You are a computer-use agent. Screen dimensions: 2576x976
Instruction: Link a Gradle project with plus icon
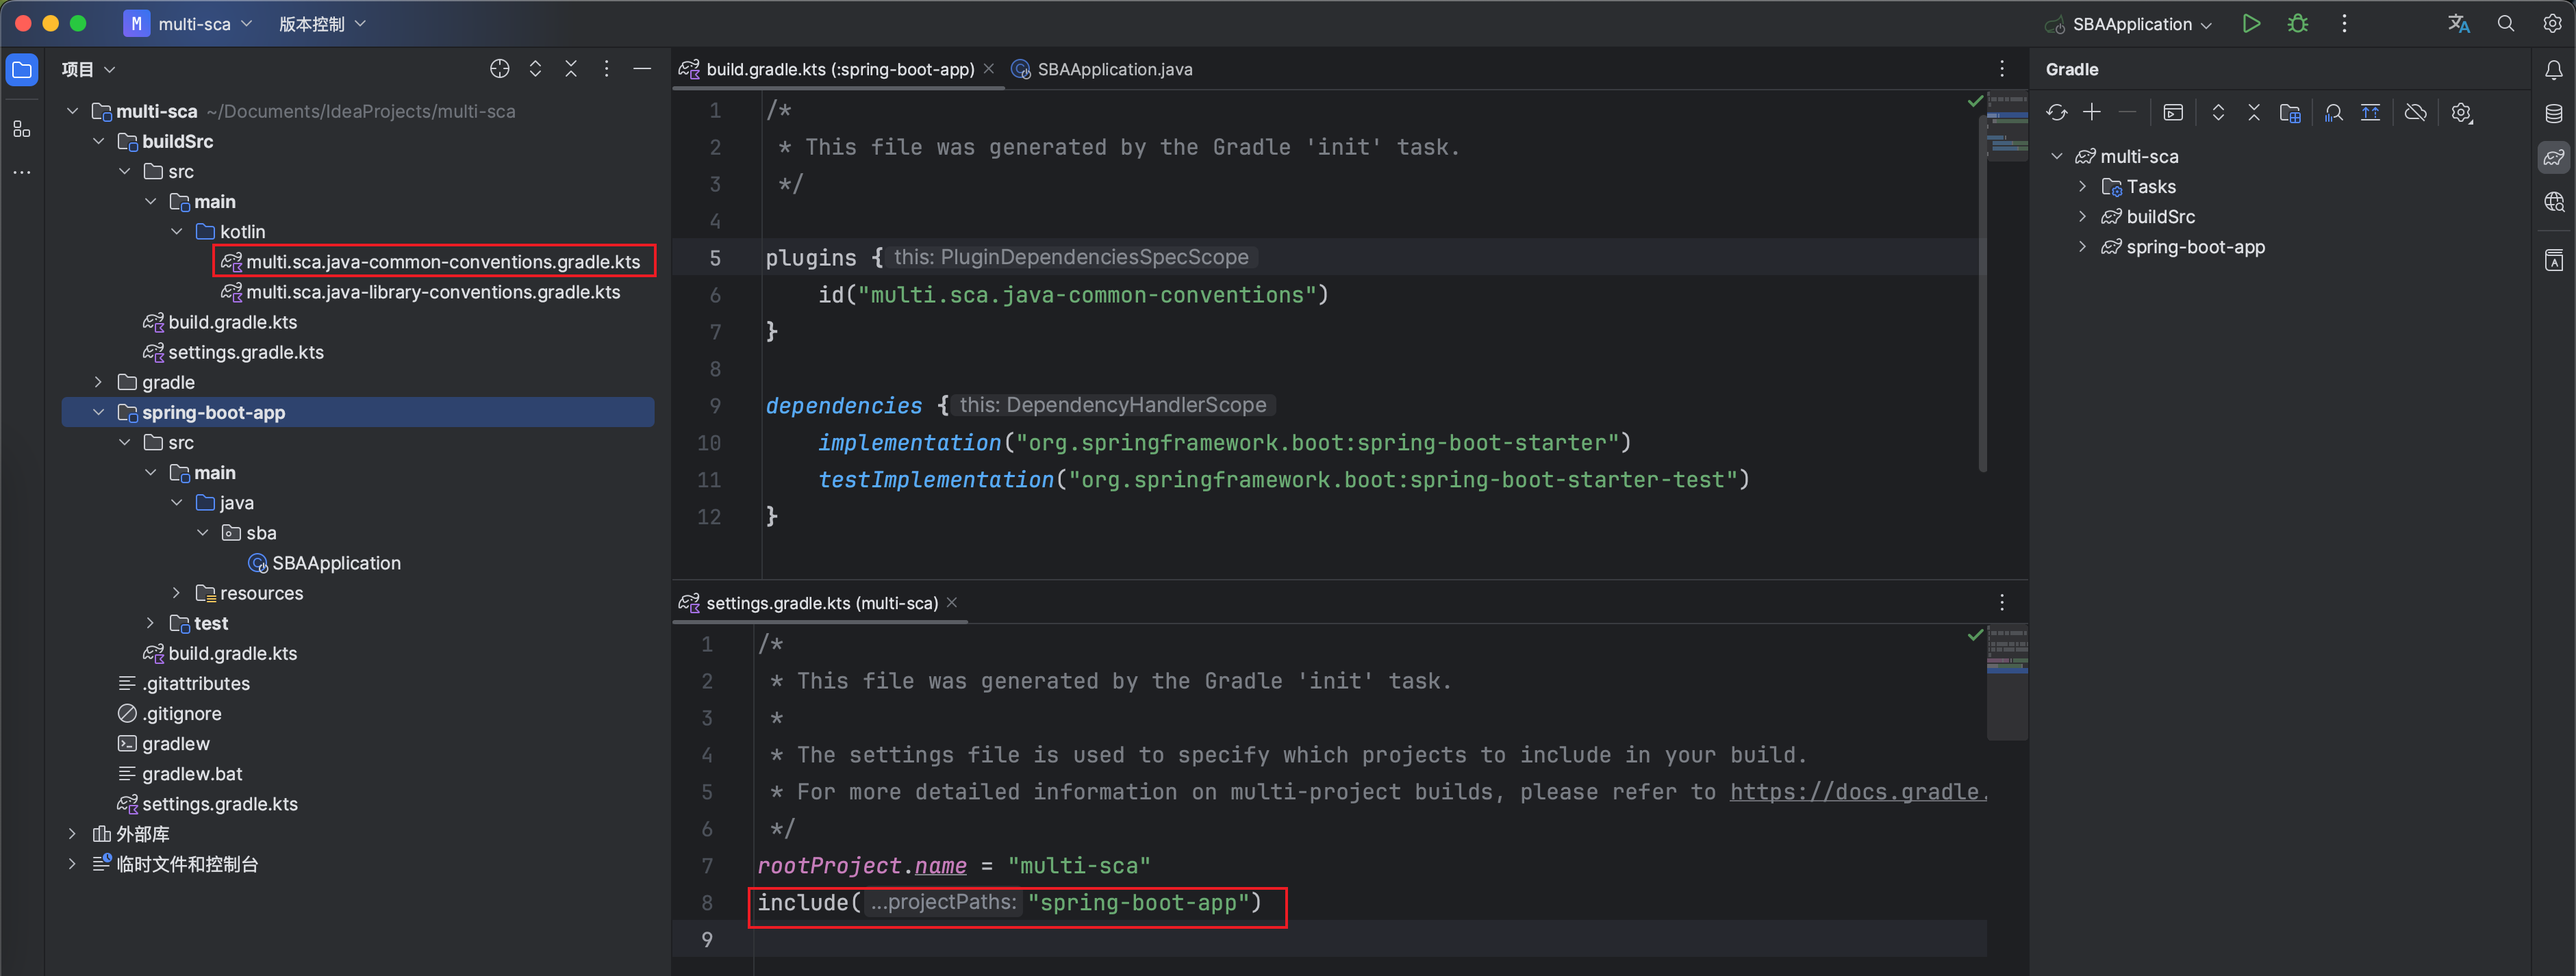tap(2092, 112)
